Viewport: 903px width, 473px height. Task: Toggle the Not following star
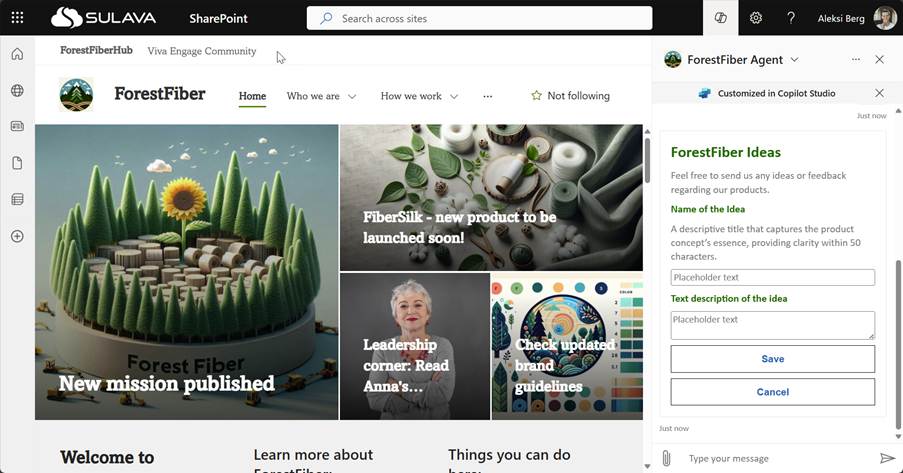(570, 96)
